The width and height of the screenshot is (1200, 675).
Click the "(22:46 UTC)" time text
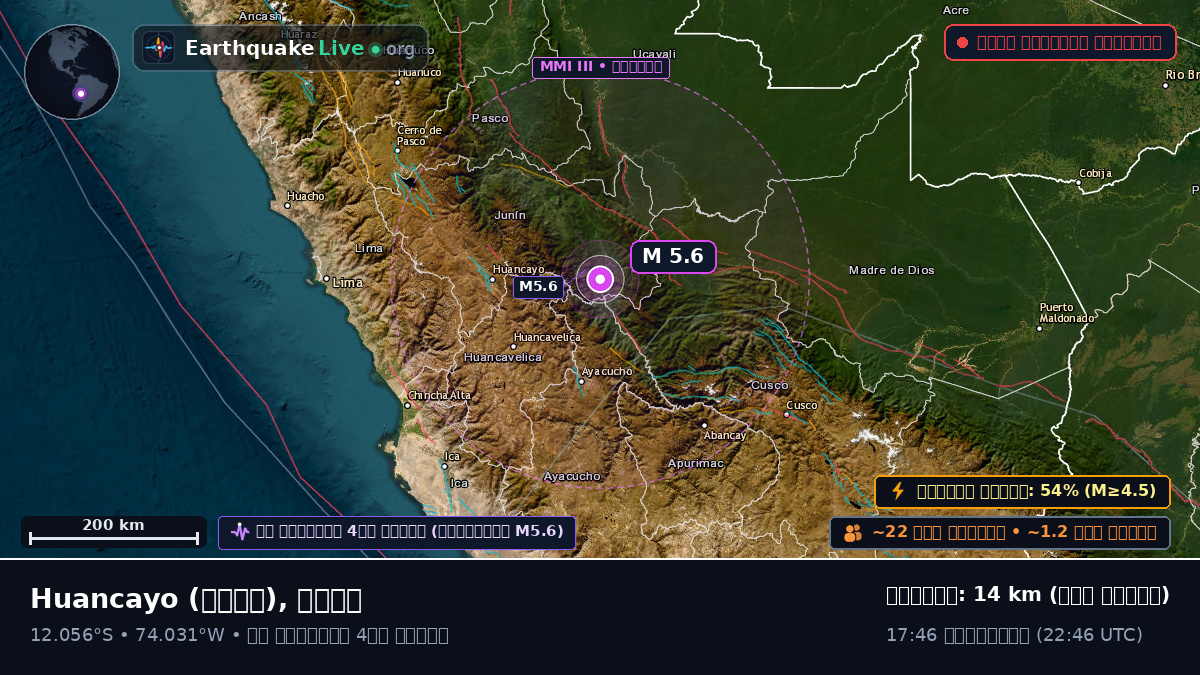coord(1089,635)
